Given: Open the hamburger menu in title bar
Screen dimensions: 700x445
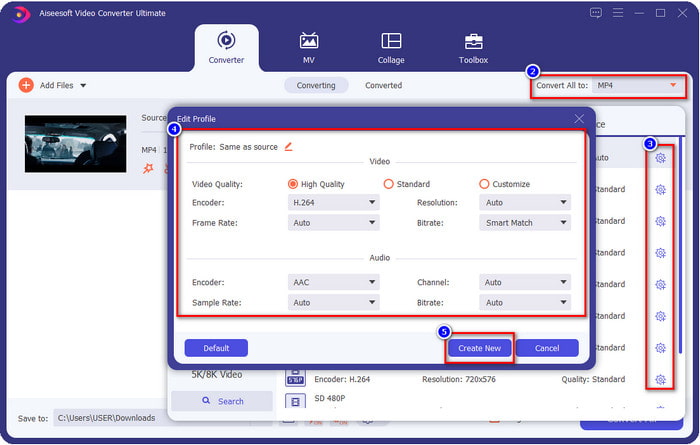Looking at the screenshot, I should (618, 13).
